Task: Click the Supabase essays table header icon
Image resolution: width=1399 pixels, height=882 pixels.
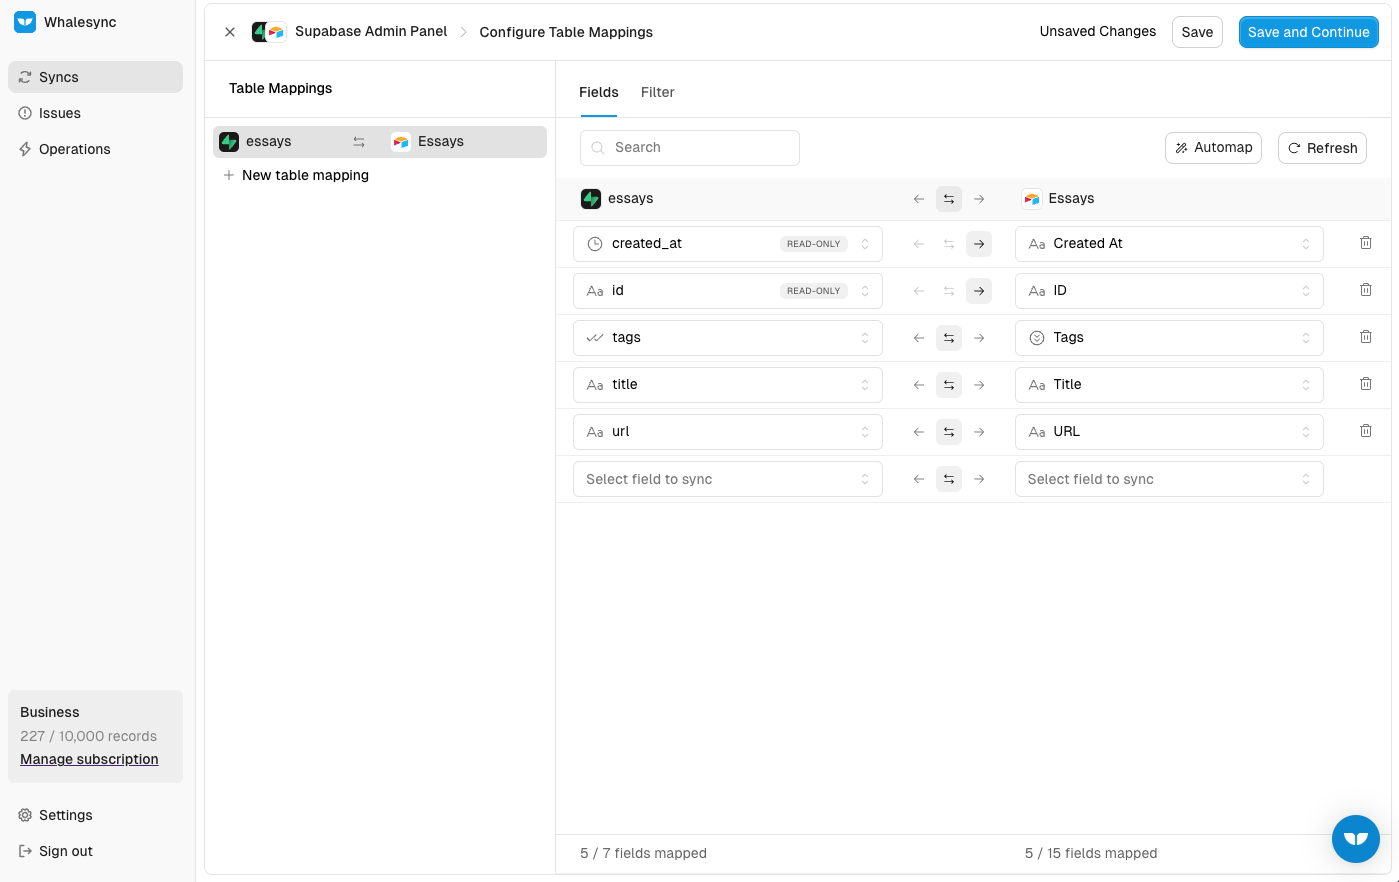Action: point(591,199)
